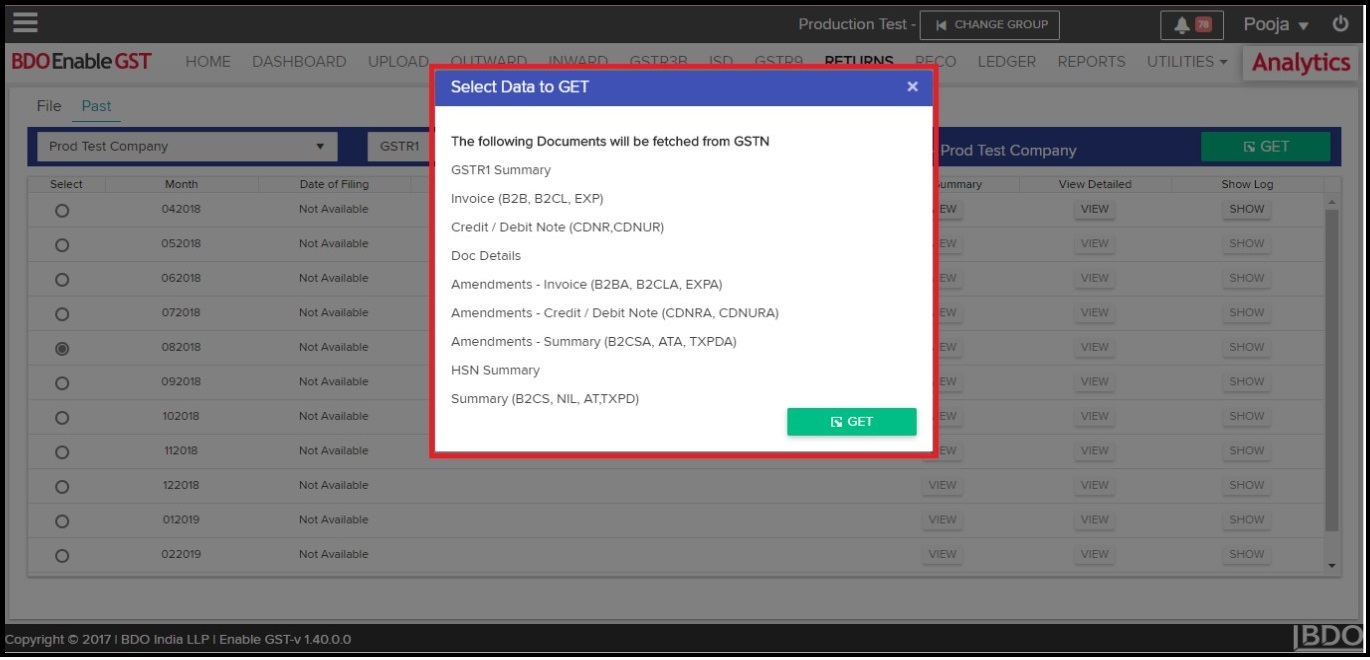This screenshot has height=660, width=1370.
Task: Click the green GET button in dialog
Action: point(851,422)
